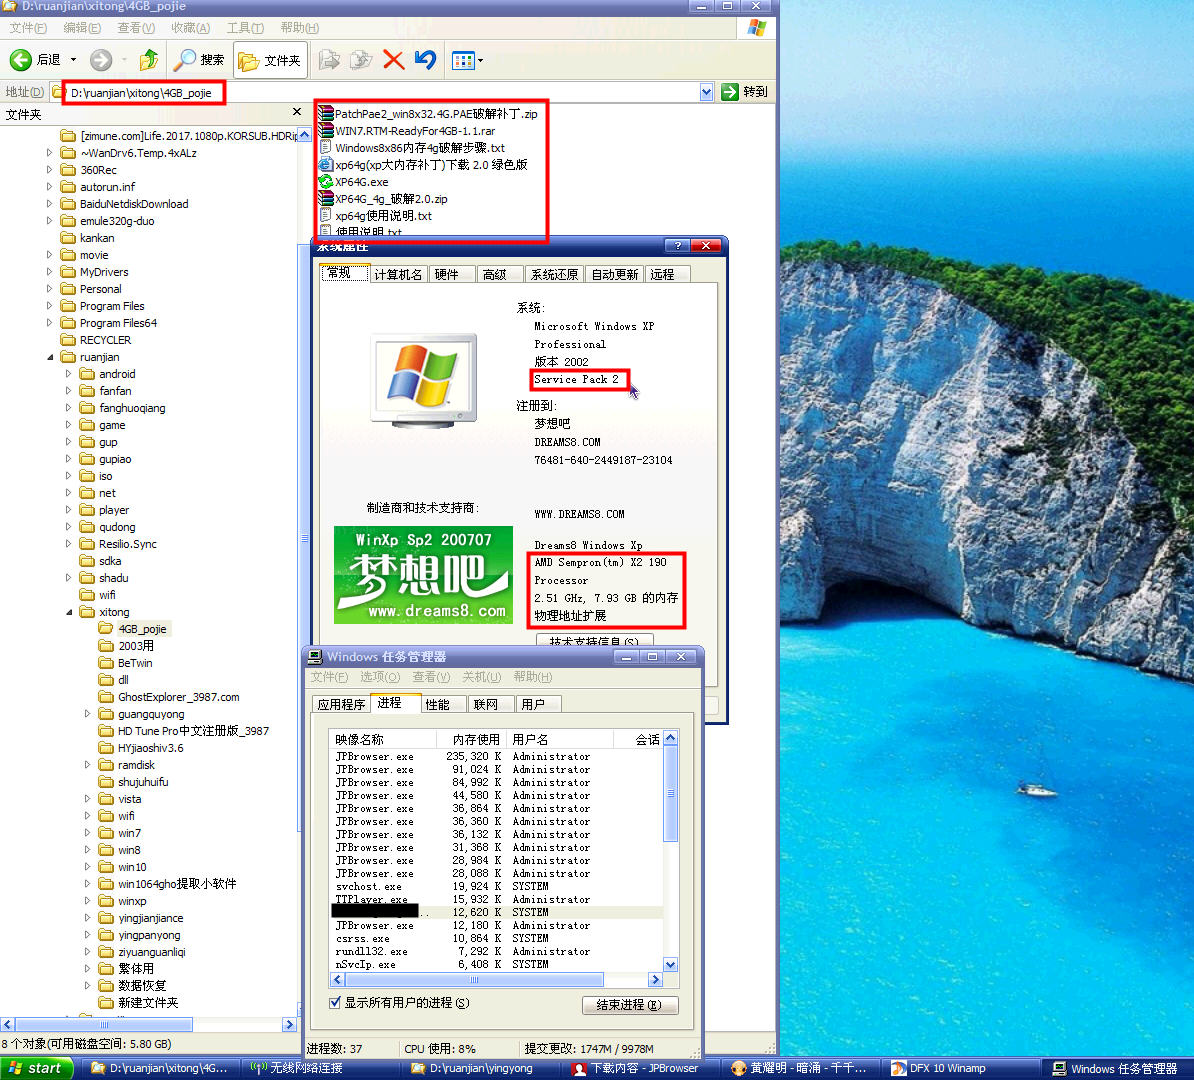Go up one folder level icon
The image size is (1194, 1080).
pyautogui.click(x=148, y=59)
